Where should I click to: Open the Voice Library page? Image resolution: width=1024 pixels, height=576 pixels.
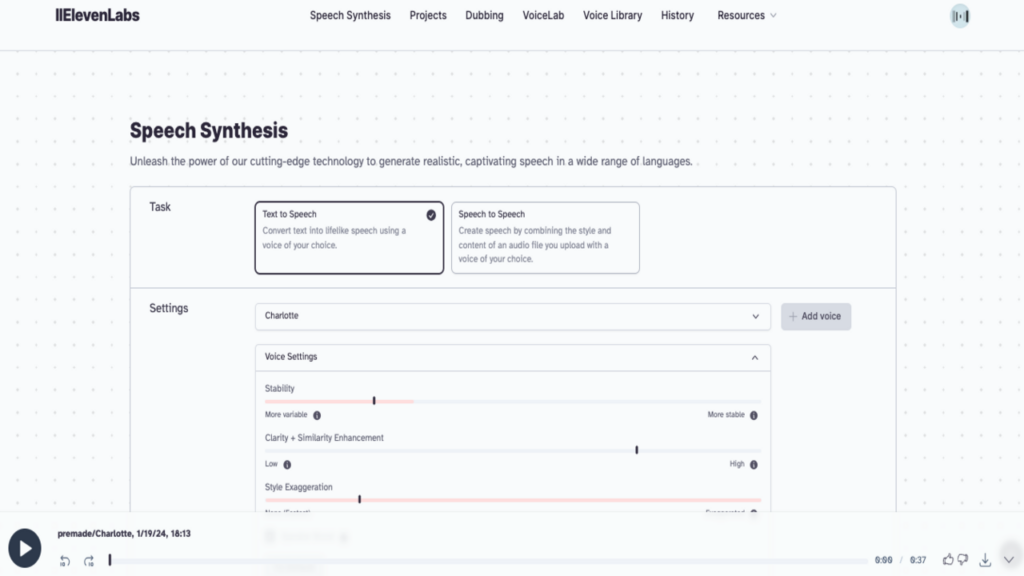click(612, 16)
